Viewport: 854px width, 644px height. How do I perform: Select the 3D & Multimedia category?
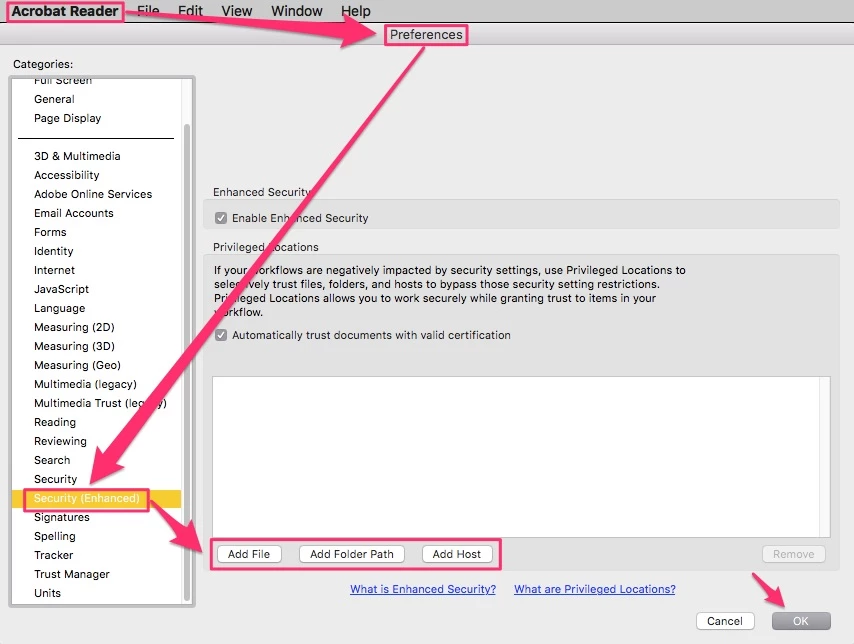[x=77, y=156]
